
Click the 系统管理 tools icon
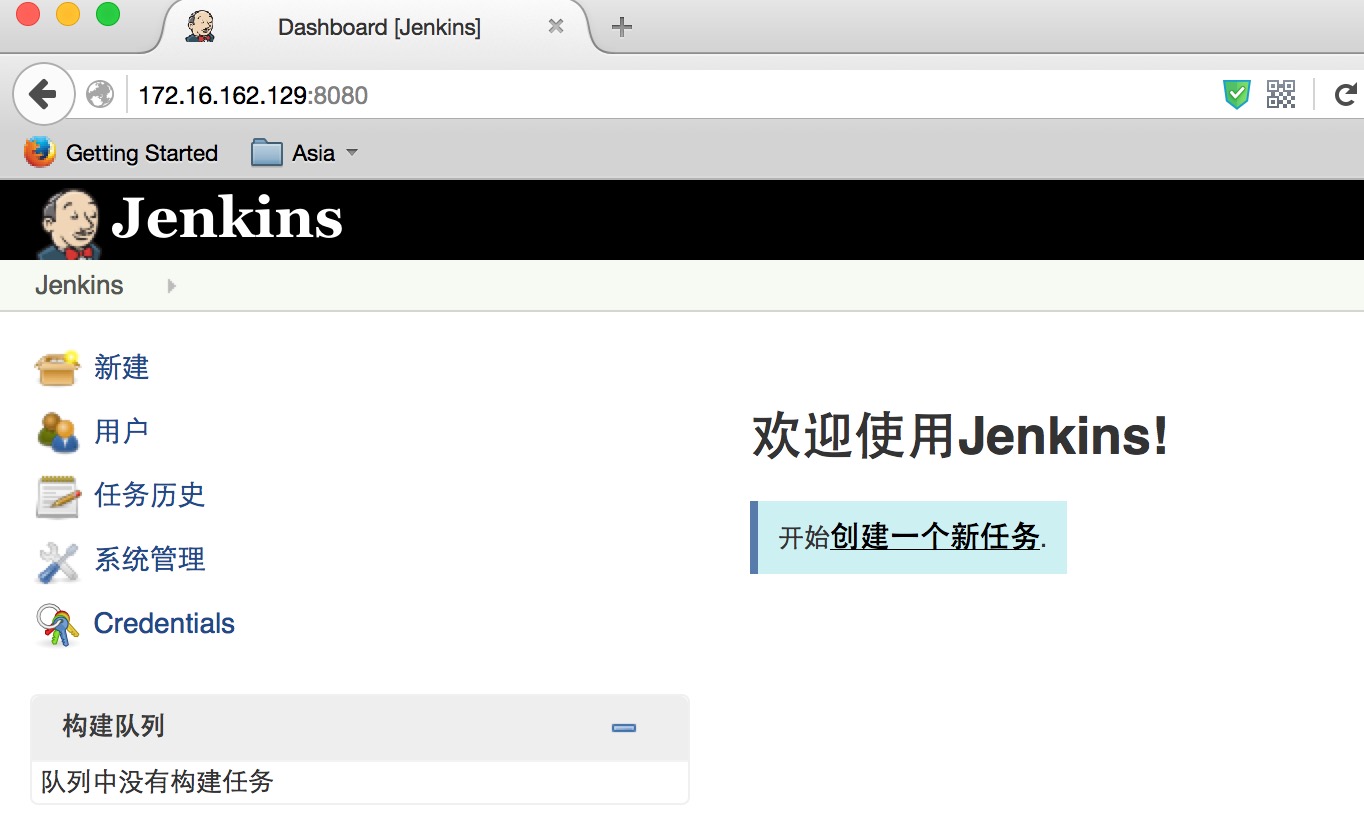(x=57, y=562)
